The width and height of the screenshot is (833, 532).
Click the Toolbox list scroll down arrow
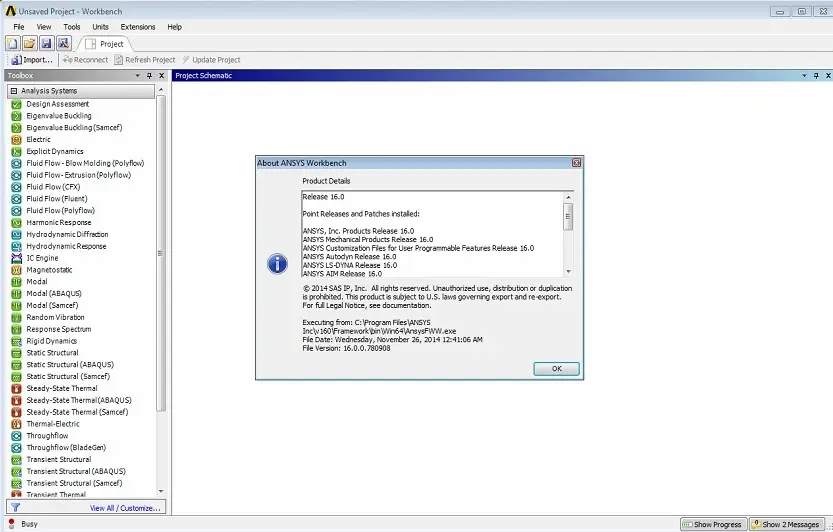coord(161,492)
